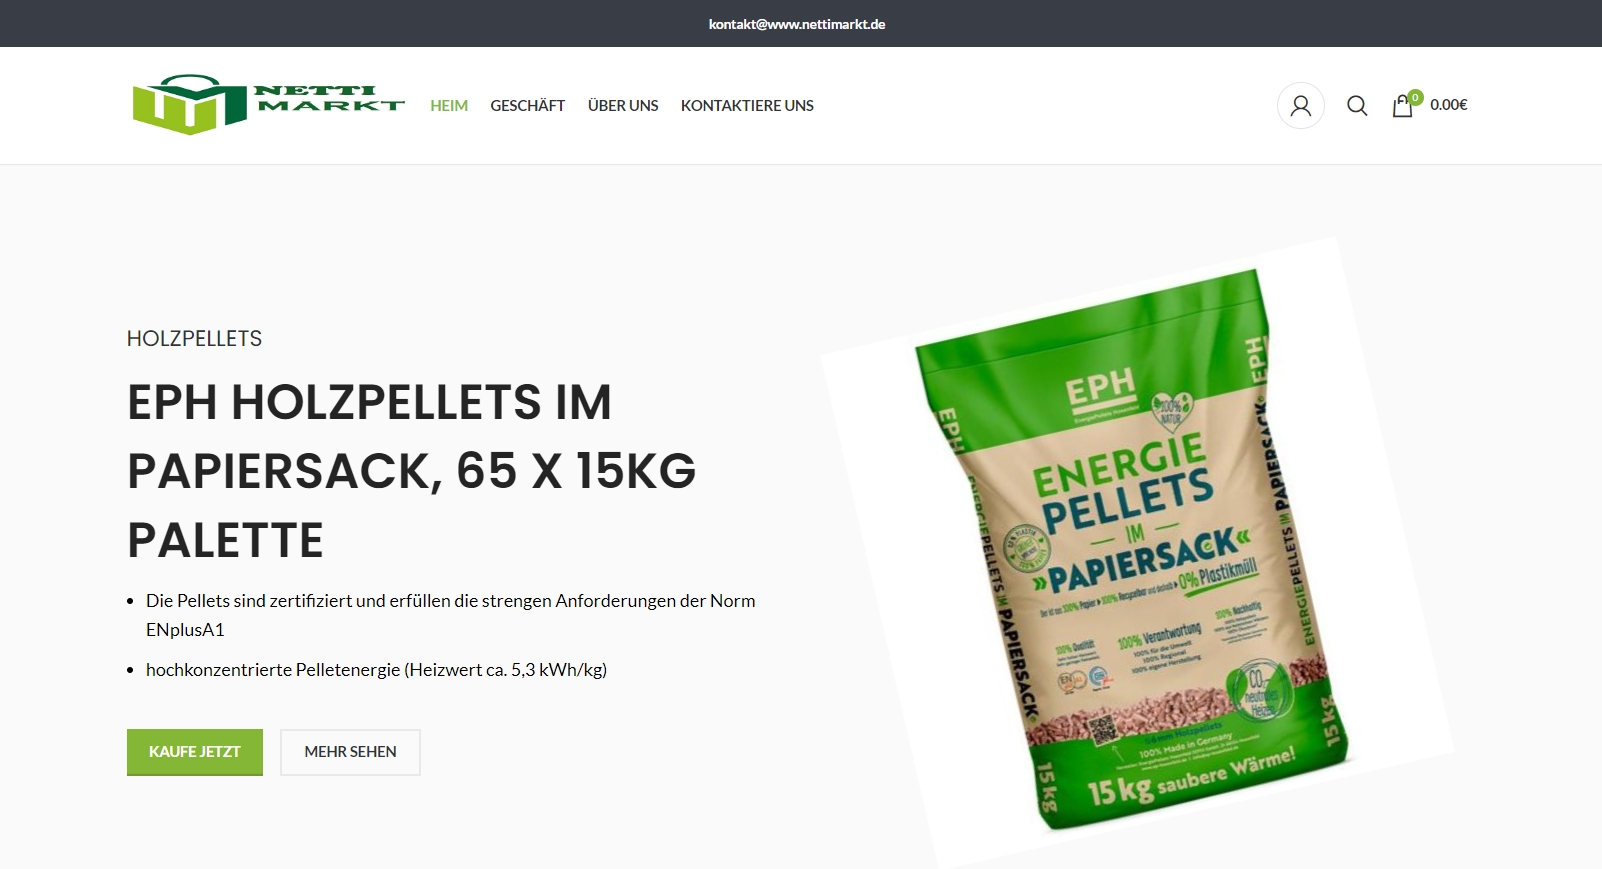Click the 0.00€ cart total

[1449, 104]
